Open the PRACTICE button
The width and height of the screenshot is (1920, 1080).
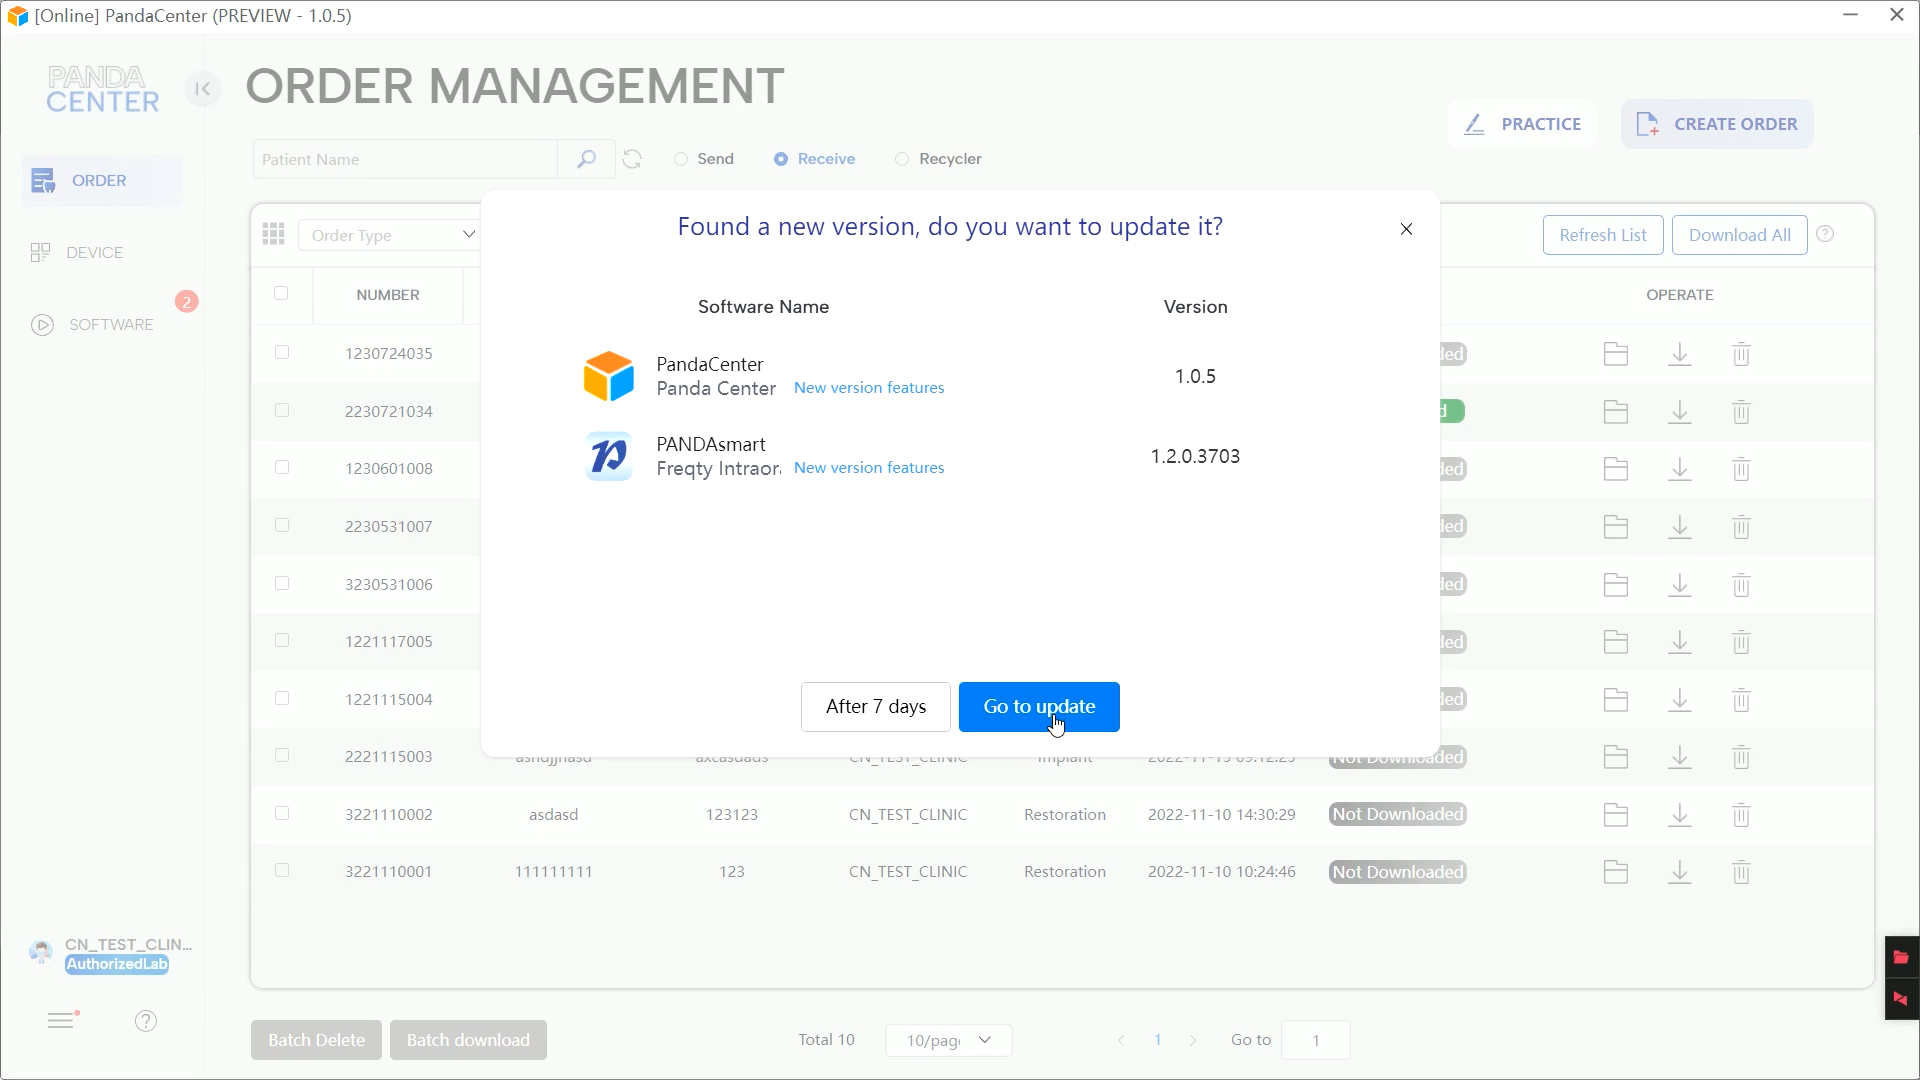click(1522, 124)
